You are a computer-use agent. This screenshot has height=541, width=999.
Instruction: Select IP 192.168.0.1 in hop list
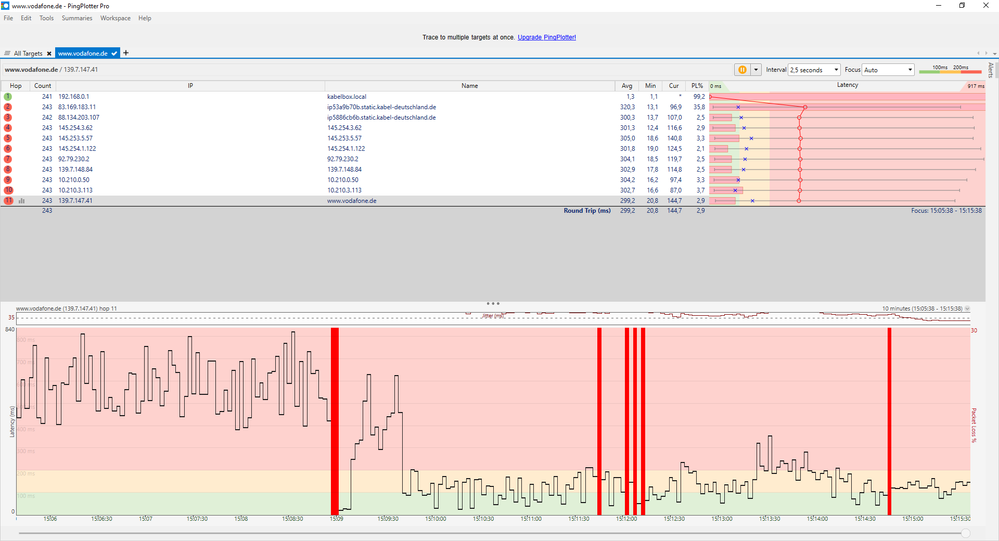click(74, 97)
